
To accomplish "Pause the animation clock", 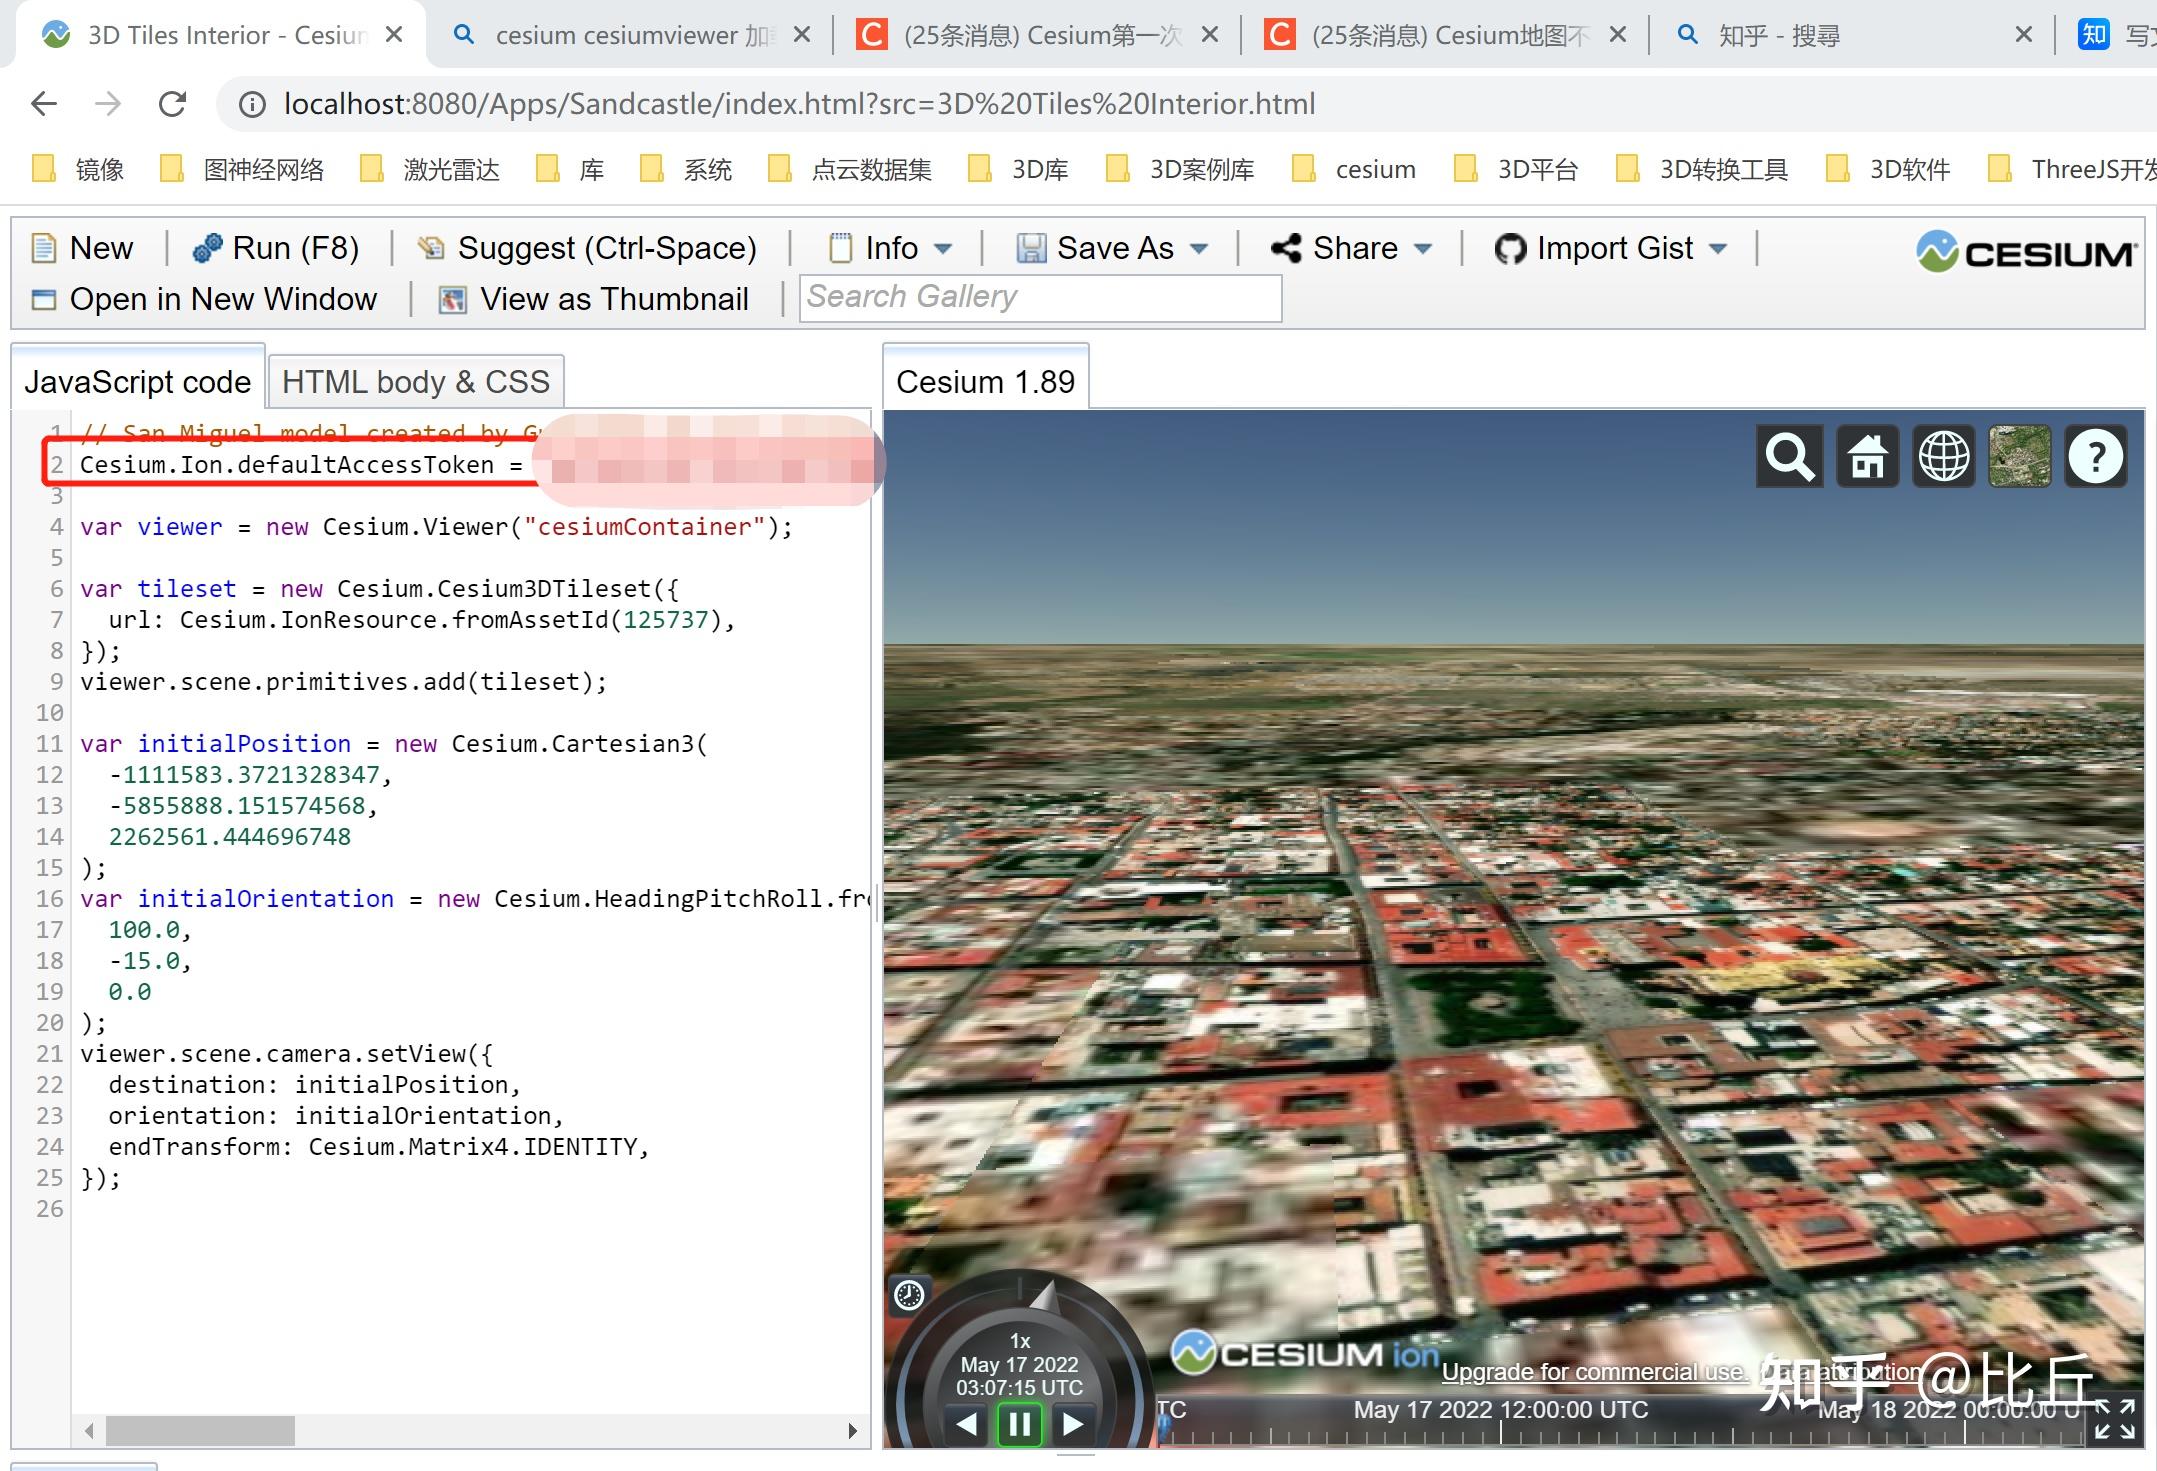I will pos(1019,1423).
